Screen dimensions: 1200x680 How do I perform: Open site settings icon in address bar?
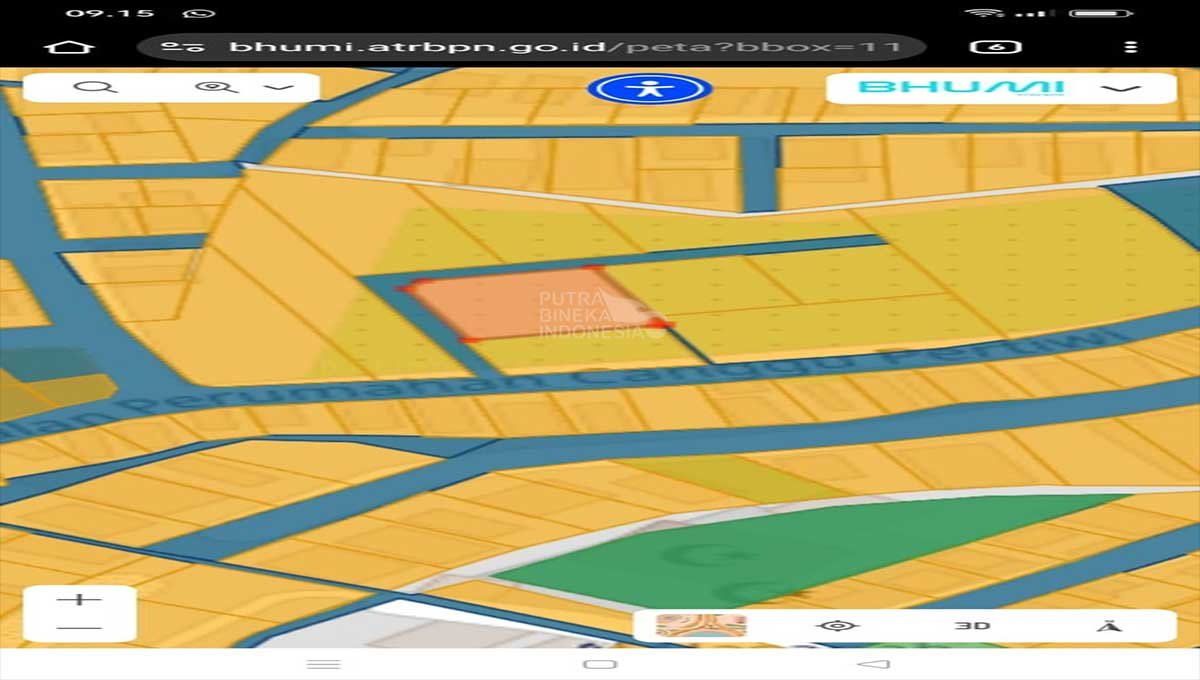tap(183, 47)
